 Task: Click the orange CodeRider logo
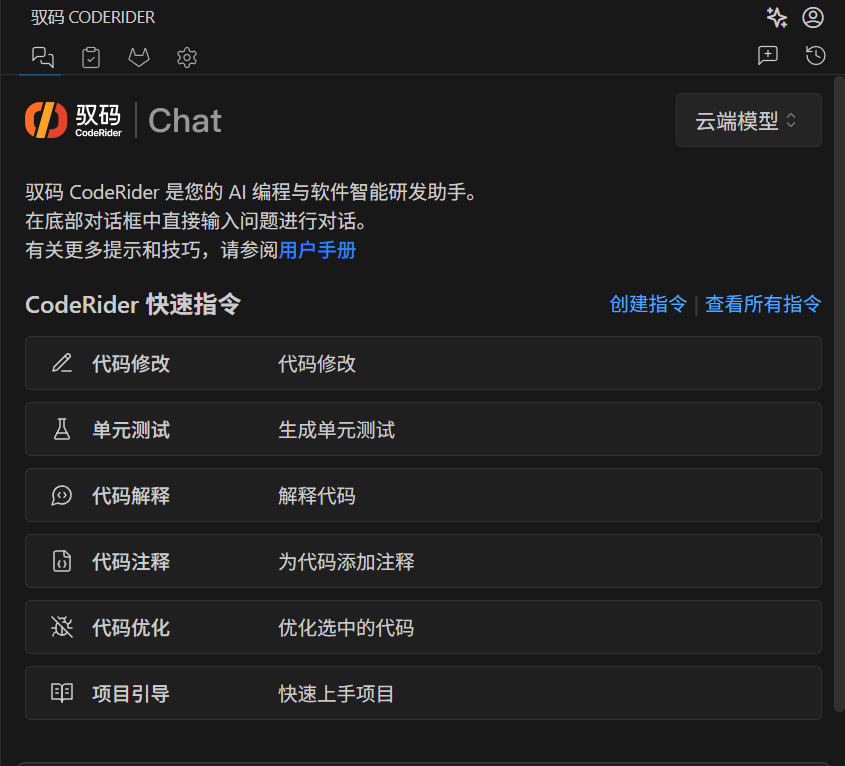point(46,120)
